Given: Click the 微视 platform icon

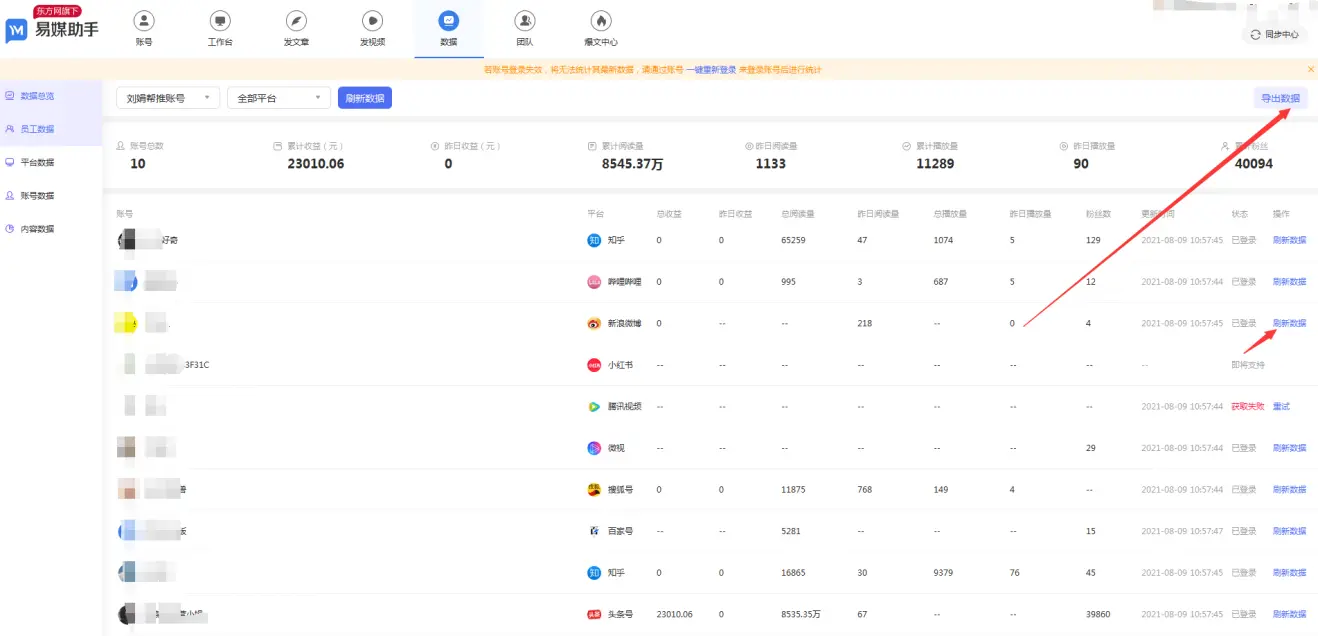Looking at the screenshot, I should coord(594,448).
